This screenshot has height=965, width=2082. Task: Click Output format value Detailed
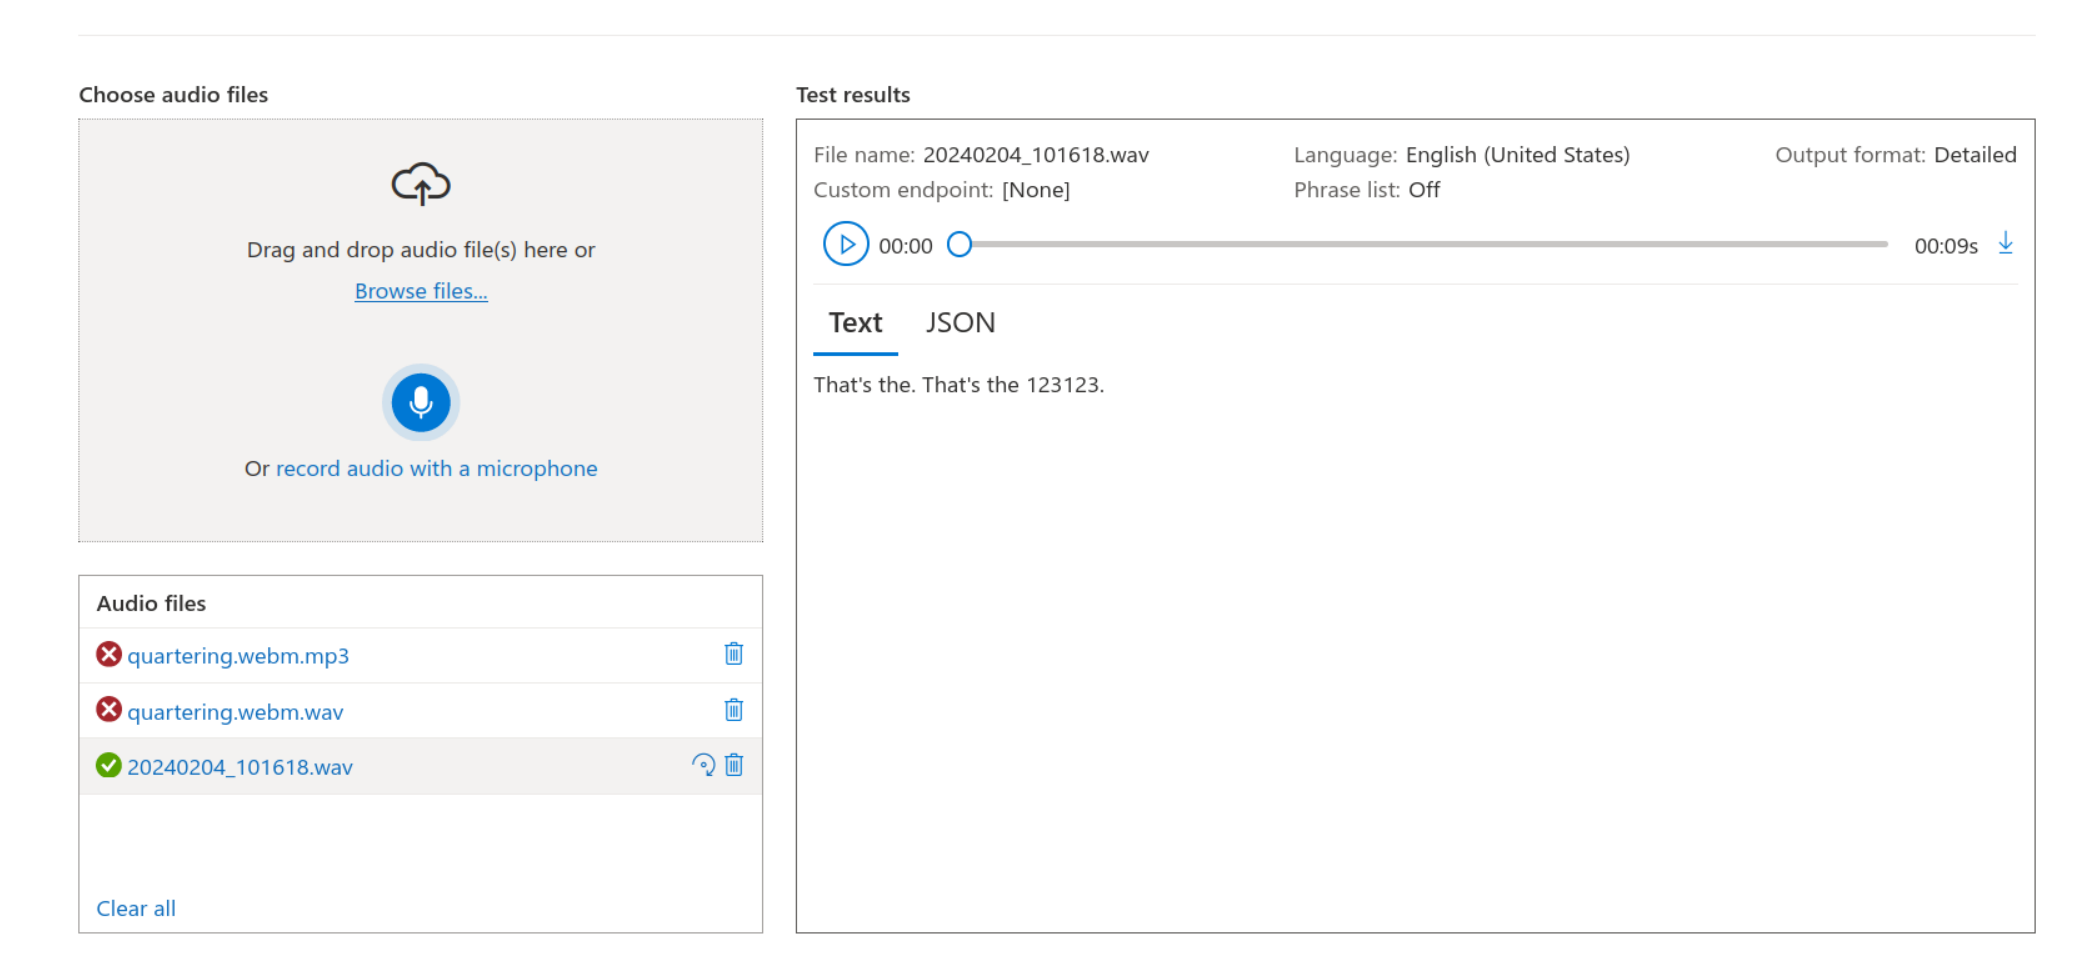[1975, 155]
